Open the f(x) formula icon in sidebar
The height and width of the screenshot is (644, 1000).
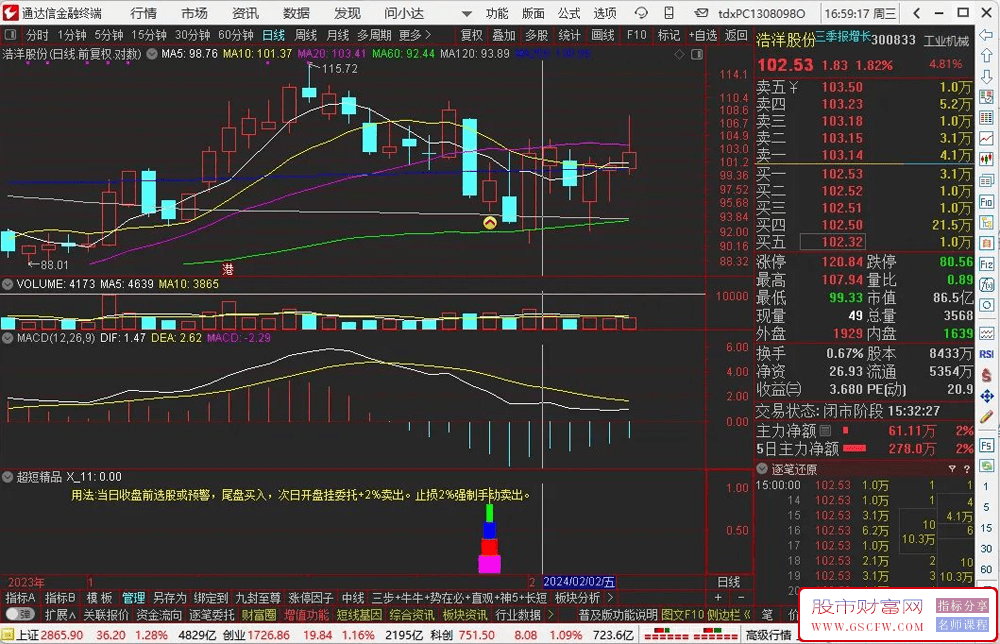tap(987, 284)
